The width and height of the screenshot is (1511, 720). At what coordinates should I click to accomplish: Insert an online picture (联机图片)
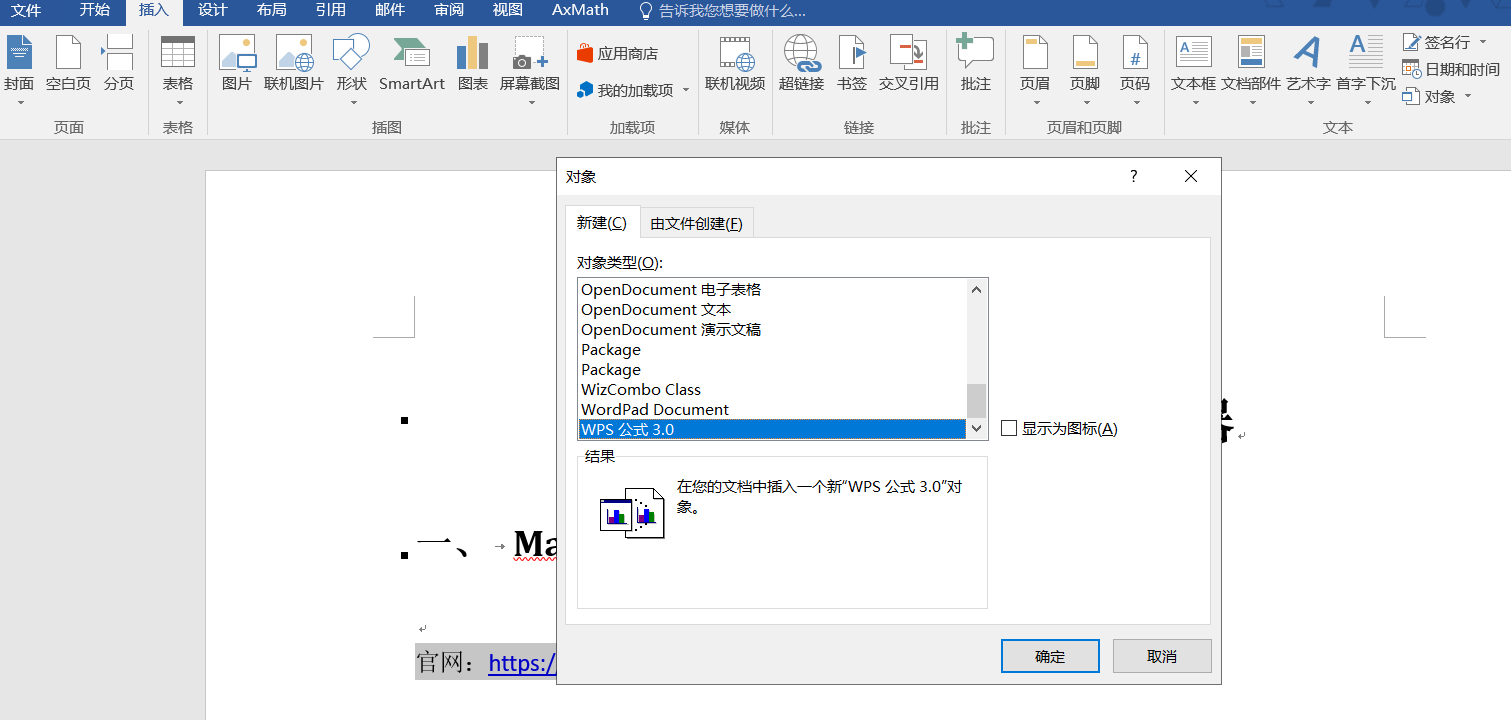pos(294,64)
